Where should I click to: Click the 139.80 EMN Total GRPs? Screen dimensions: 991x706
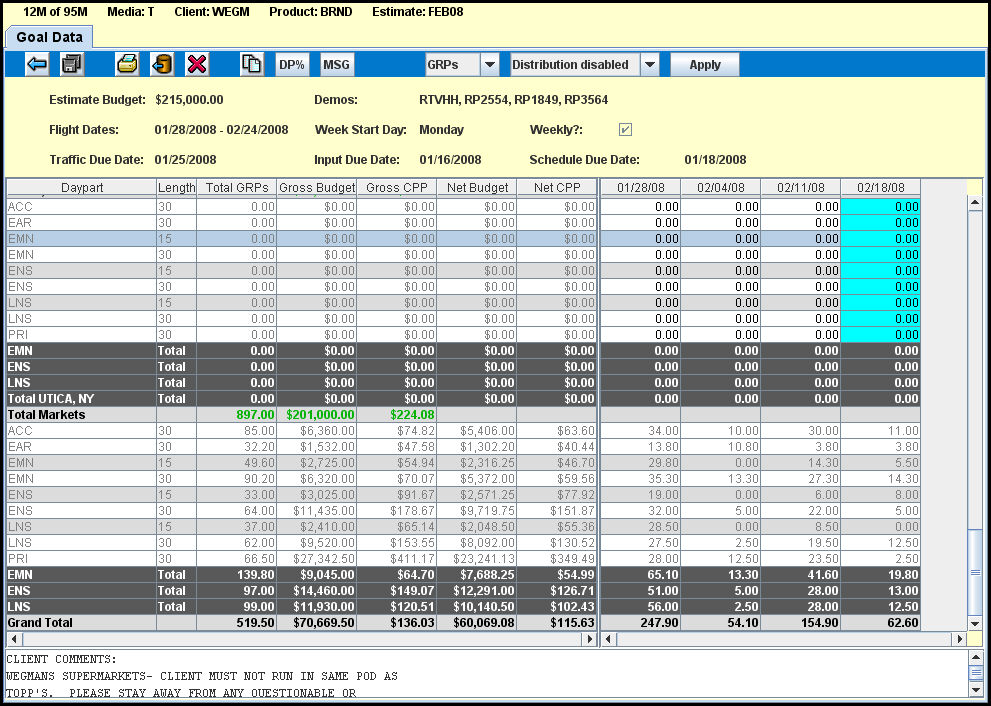(237, 575)
